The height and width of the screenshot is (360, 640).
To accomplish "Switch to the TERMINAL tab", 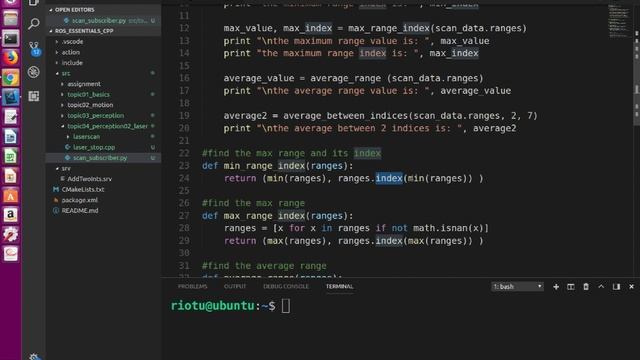I will point(339,287).
